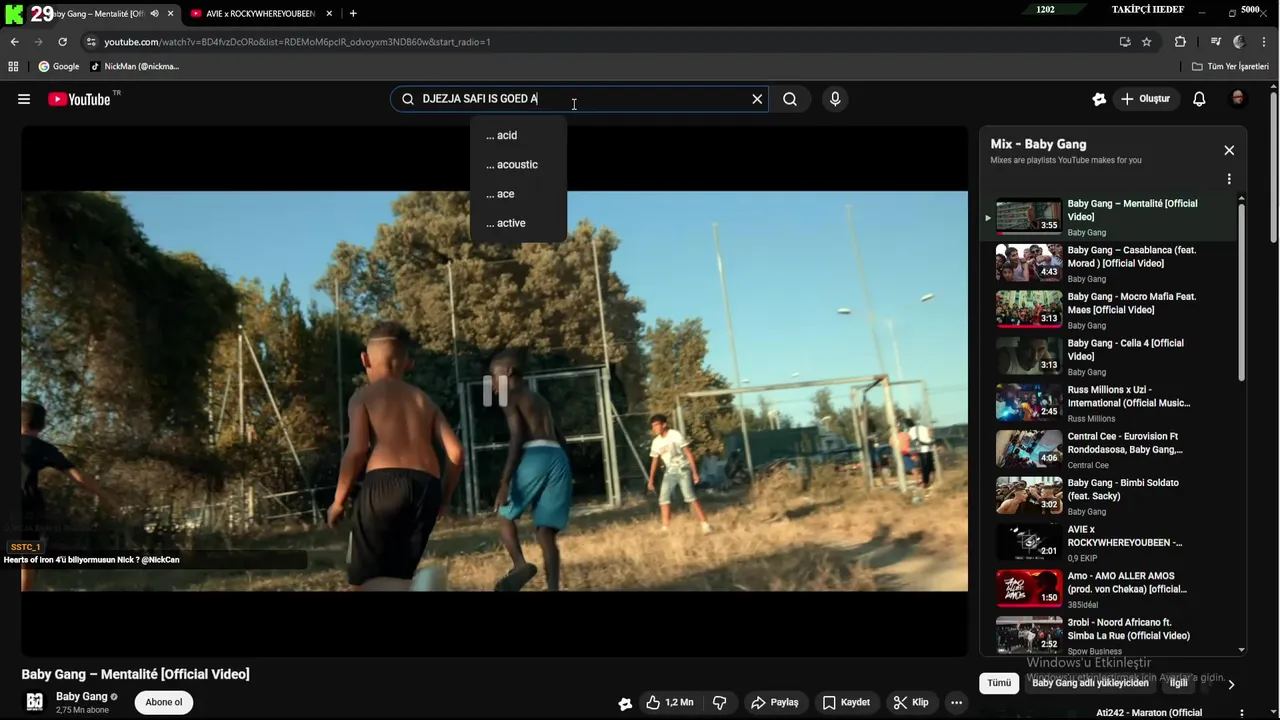Play AVIE x ROCKYWHEREYOUBEEN playlist item
This screenshot has height=720, width=1280.
[x=1108, y=542]
